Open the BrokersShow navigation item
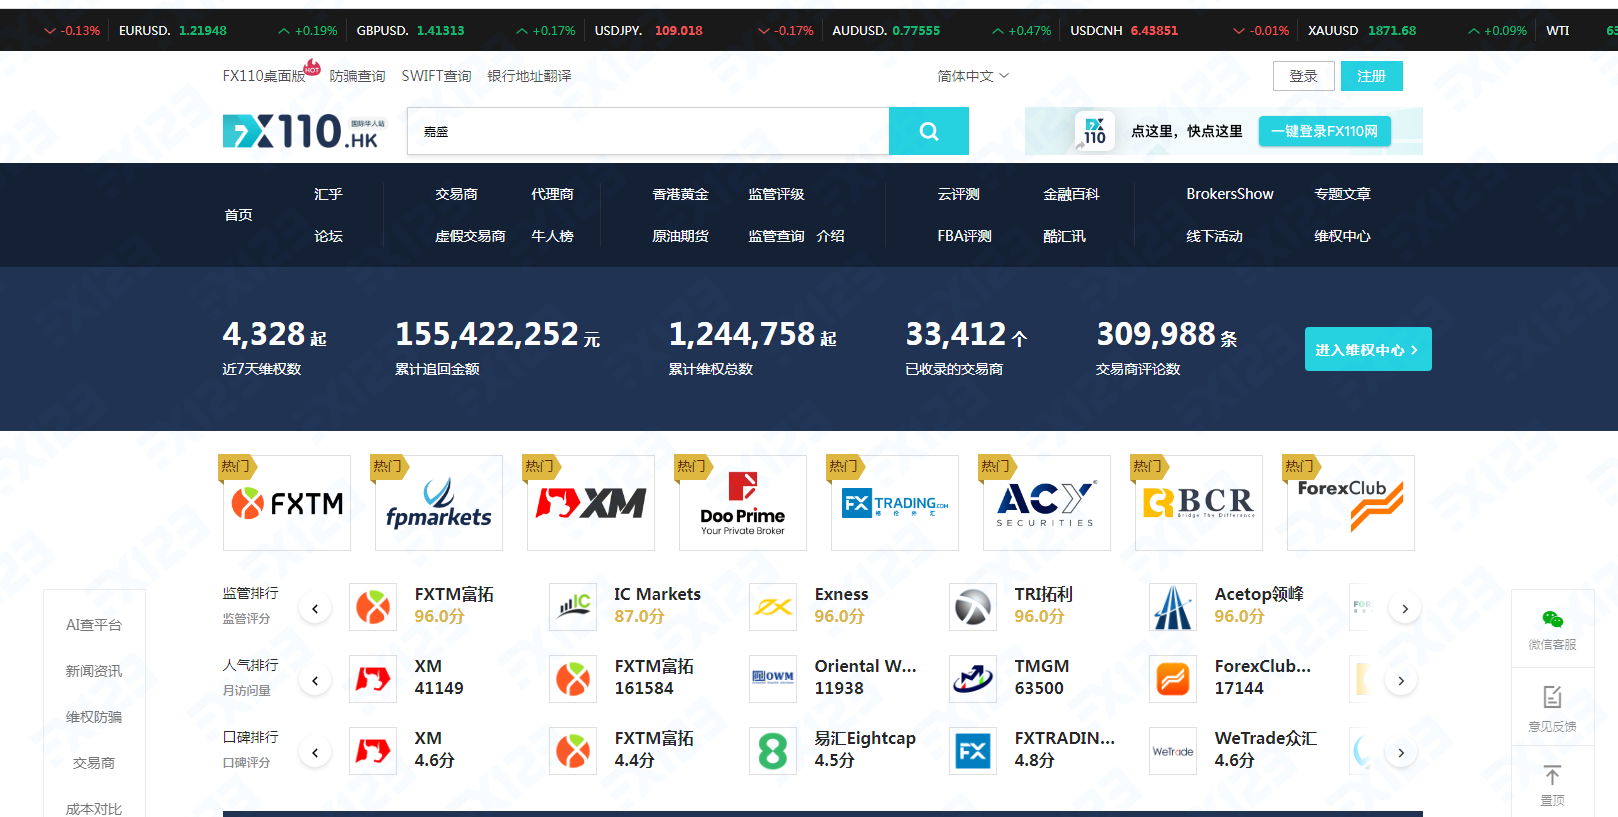 tap(1229, 194)
